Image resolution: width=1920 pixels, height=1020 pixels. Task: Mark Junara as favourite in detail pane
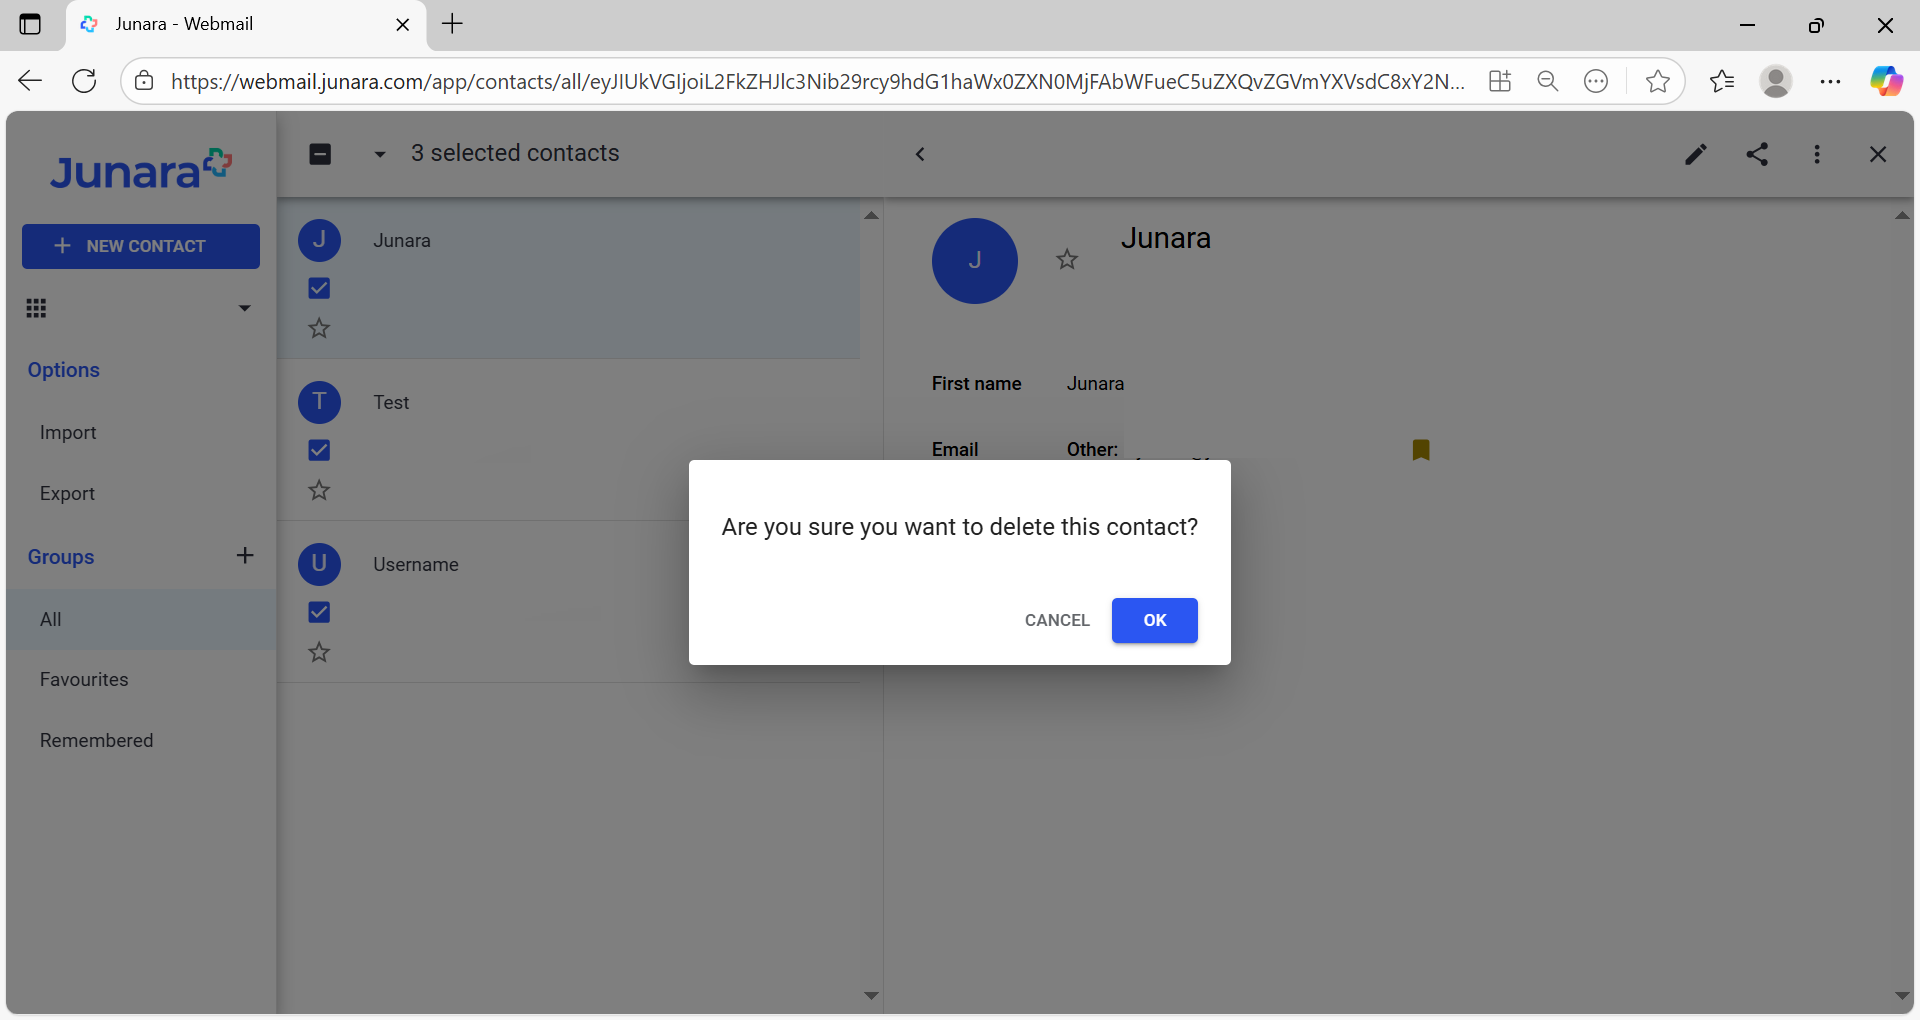pyautogui.click(x=1067, y=260)
